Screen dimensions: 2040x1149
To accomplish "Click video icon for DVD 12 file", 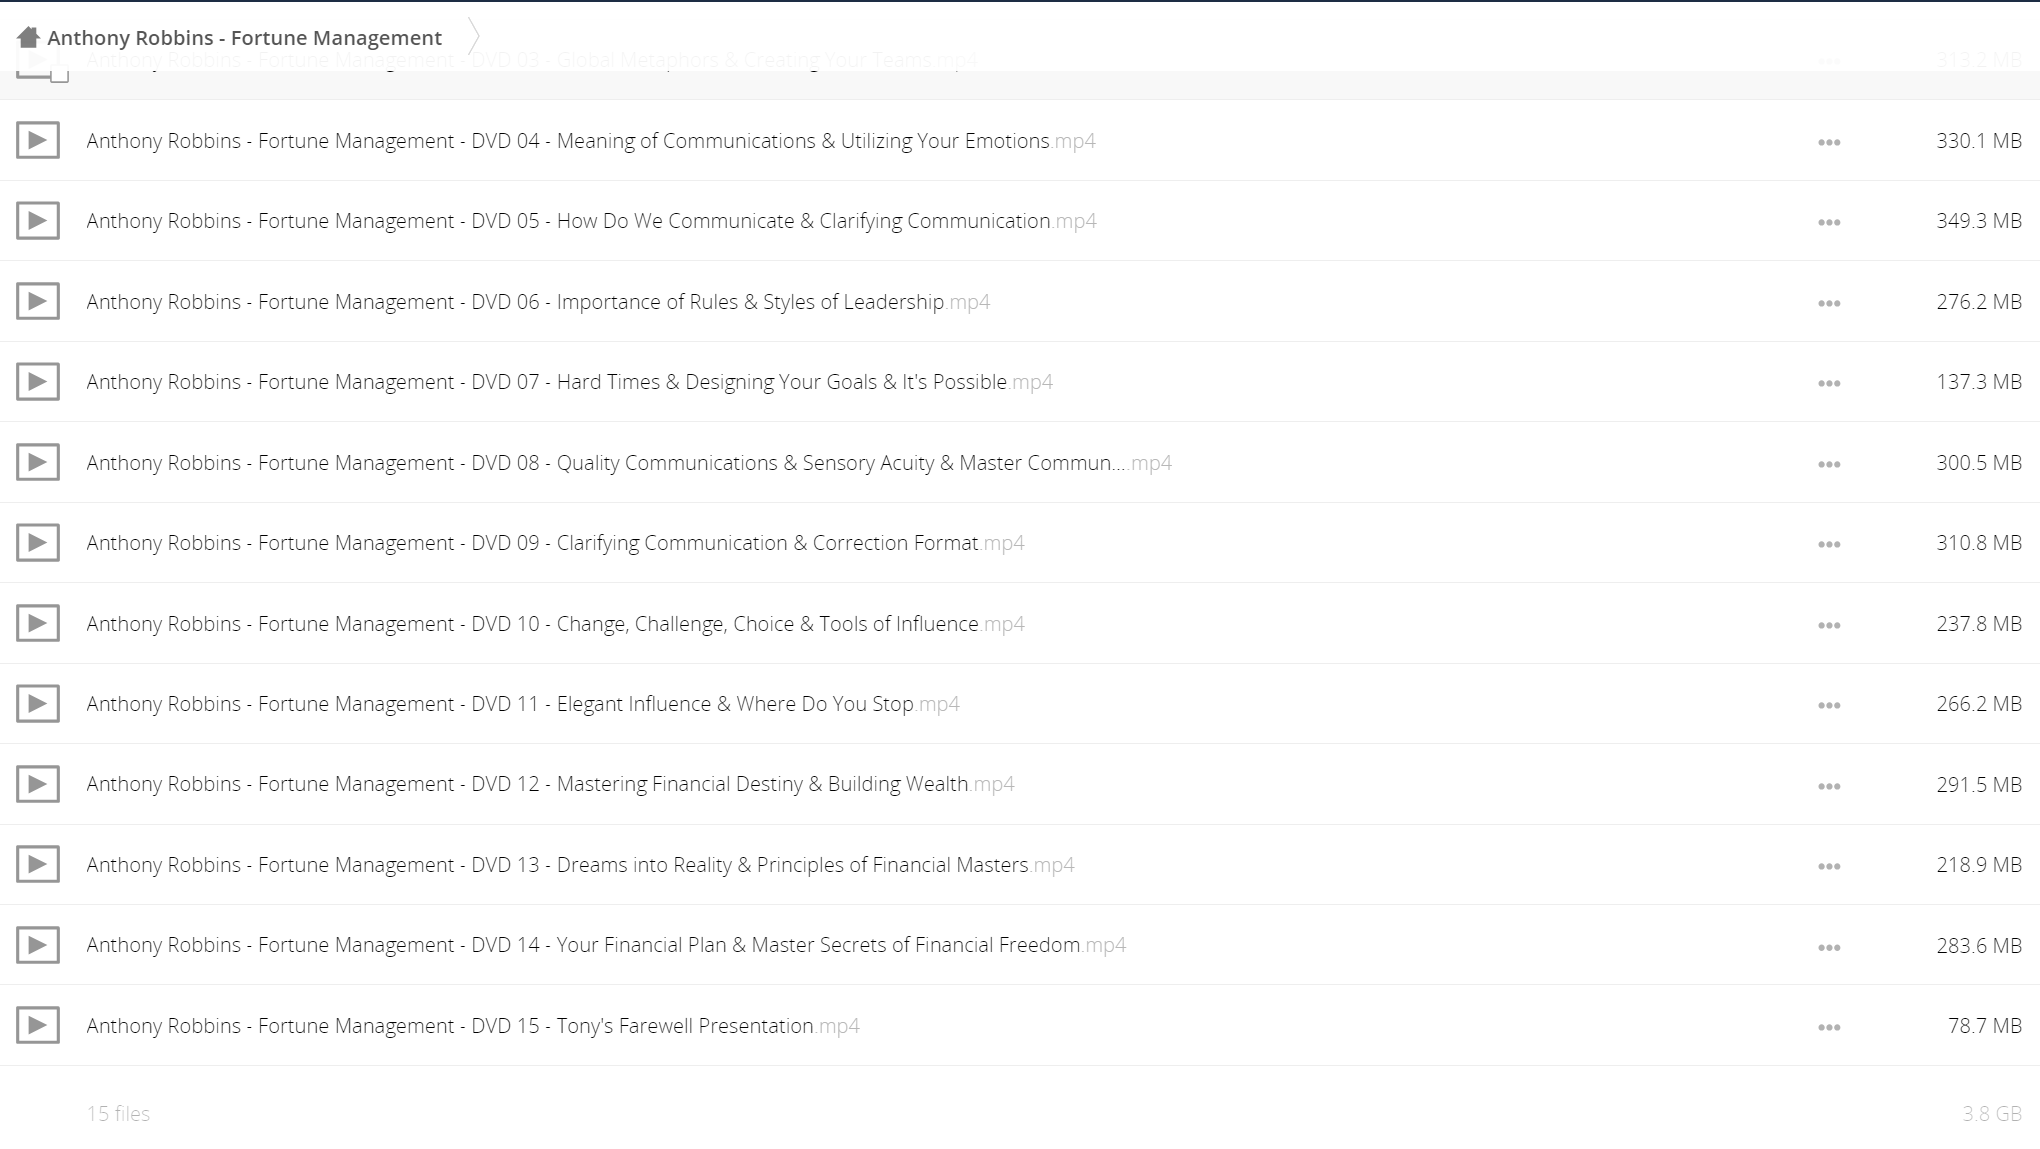I will [x=38, y=783].
